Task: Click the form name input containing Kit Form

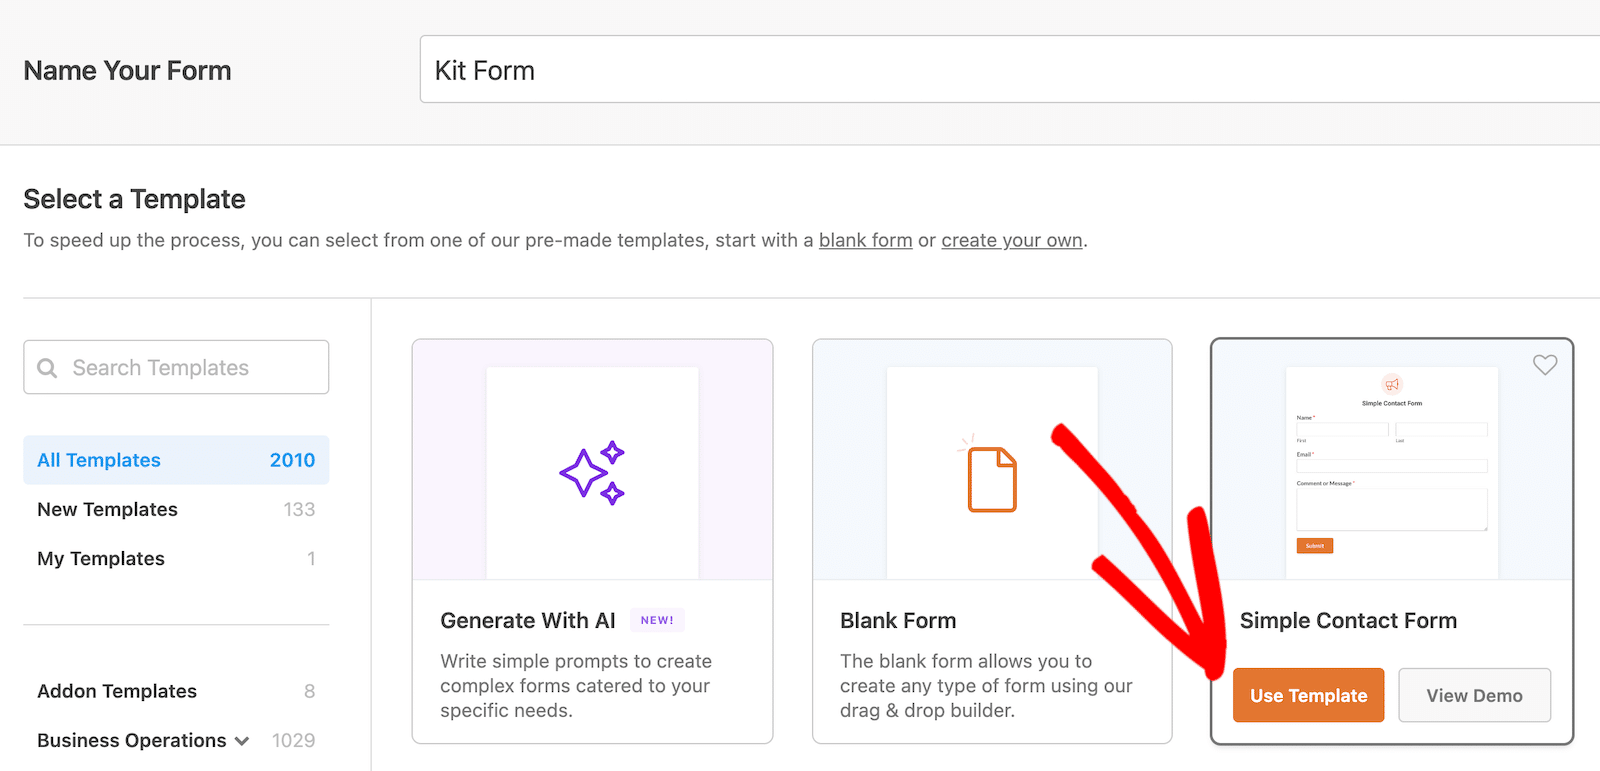Action: (x=1000, y=70)
